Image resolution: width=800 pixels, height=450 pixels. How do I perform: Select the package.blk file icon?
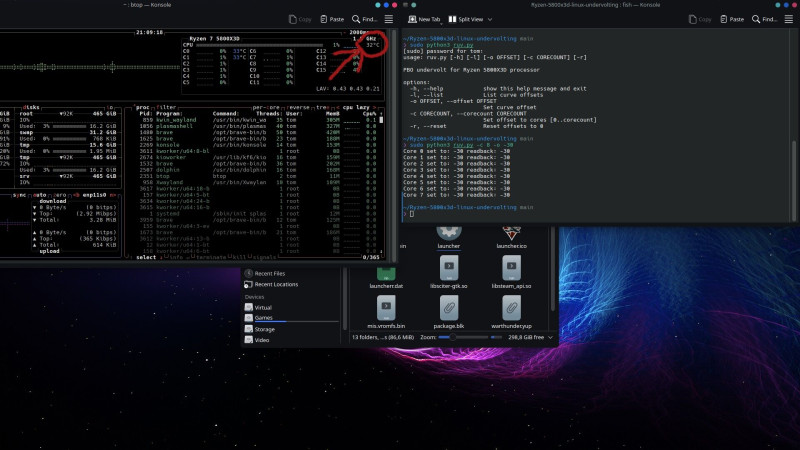point(449,309)
